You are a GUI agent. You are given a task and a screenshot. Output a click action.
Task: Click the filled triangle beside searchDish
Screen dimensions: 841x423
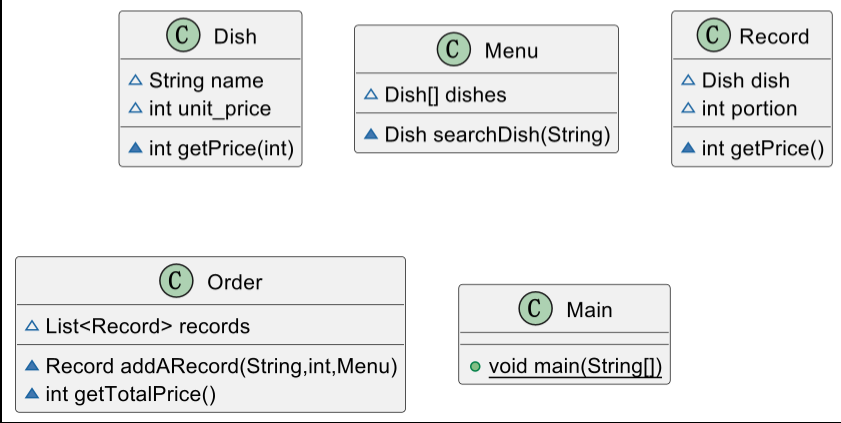[x=371, y=134]
